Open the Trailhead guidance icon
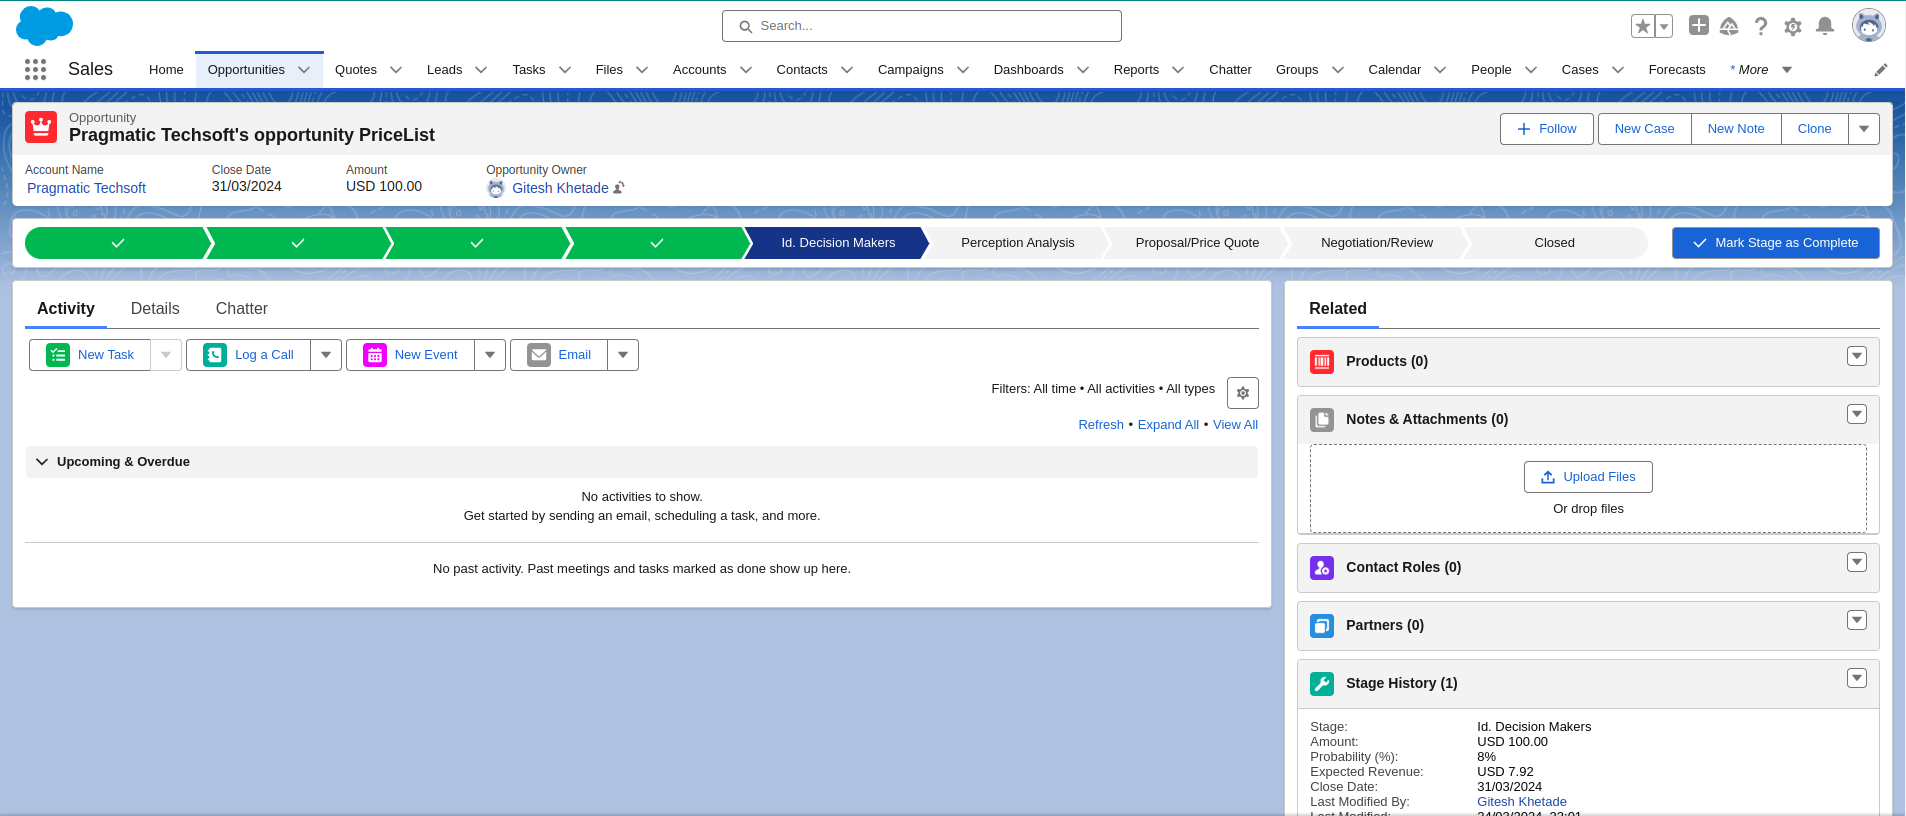 (x=1729, y=26)
